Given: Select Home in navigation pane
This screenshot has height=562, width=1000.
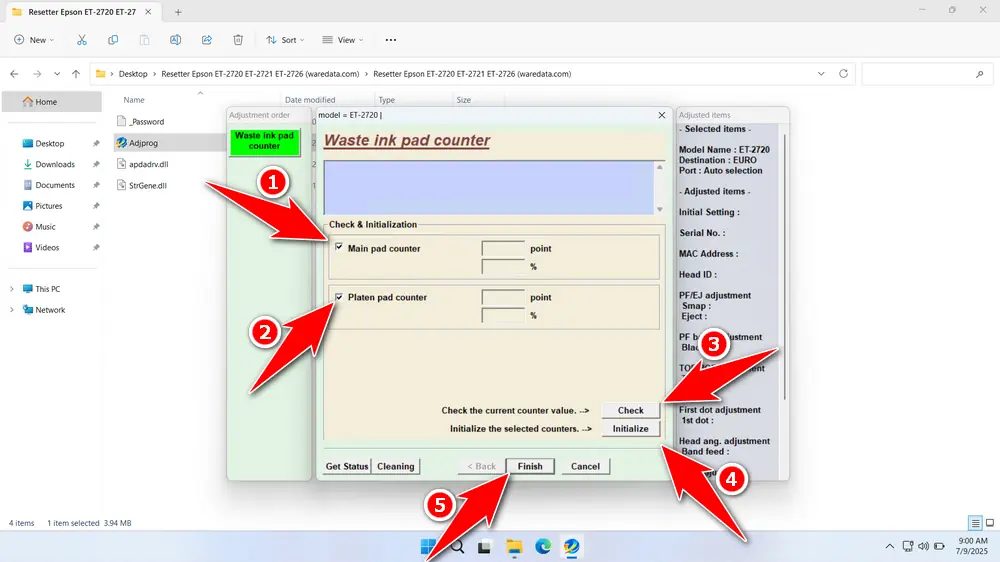Looking at the screenshot, I should [52, 101].
